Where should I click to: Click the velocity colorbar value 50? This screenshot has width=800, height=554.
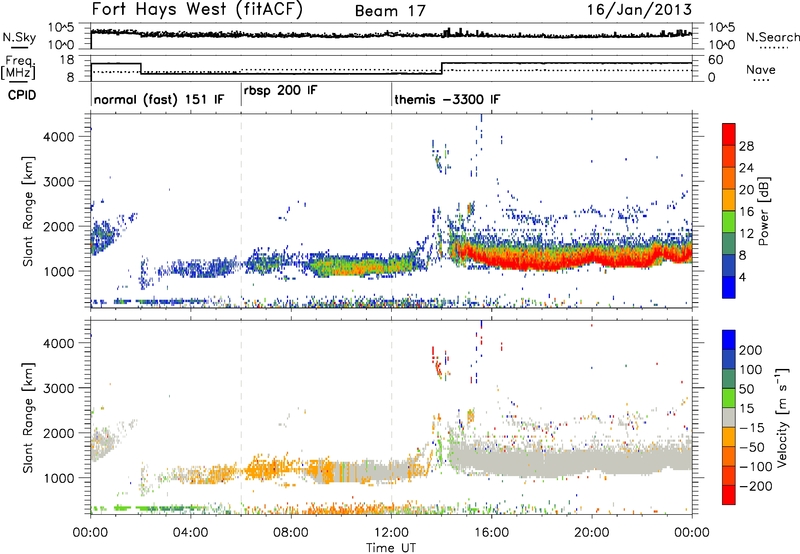click(x=746, y=389)
